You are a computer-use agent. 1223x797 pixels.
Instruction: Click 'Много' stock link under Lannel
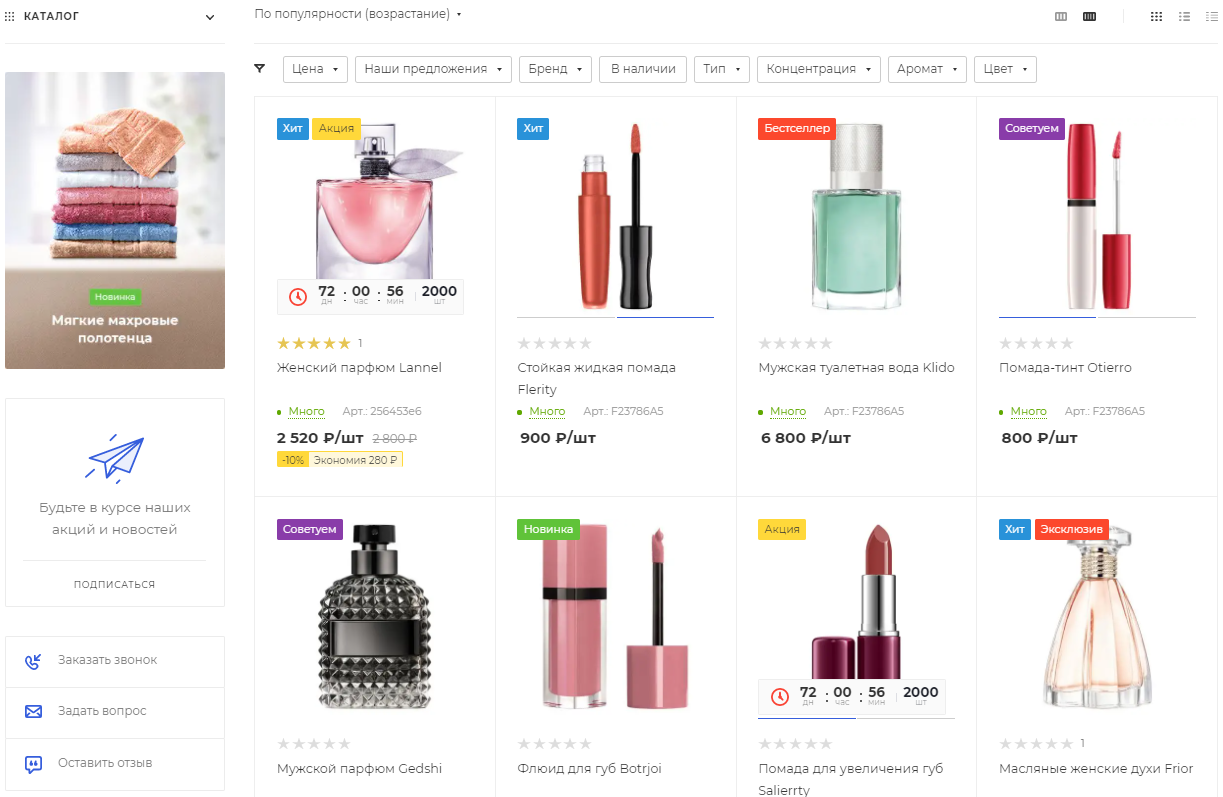(306, 412)
